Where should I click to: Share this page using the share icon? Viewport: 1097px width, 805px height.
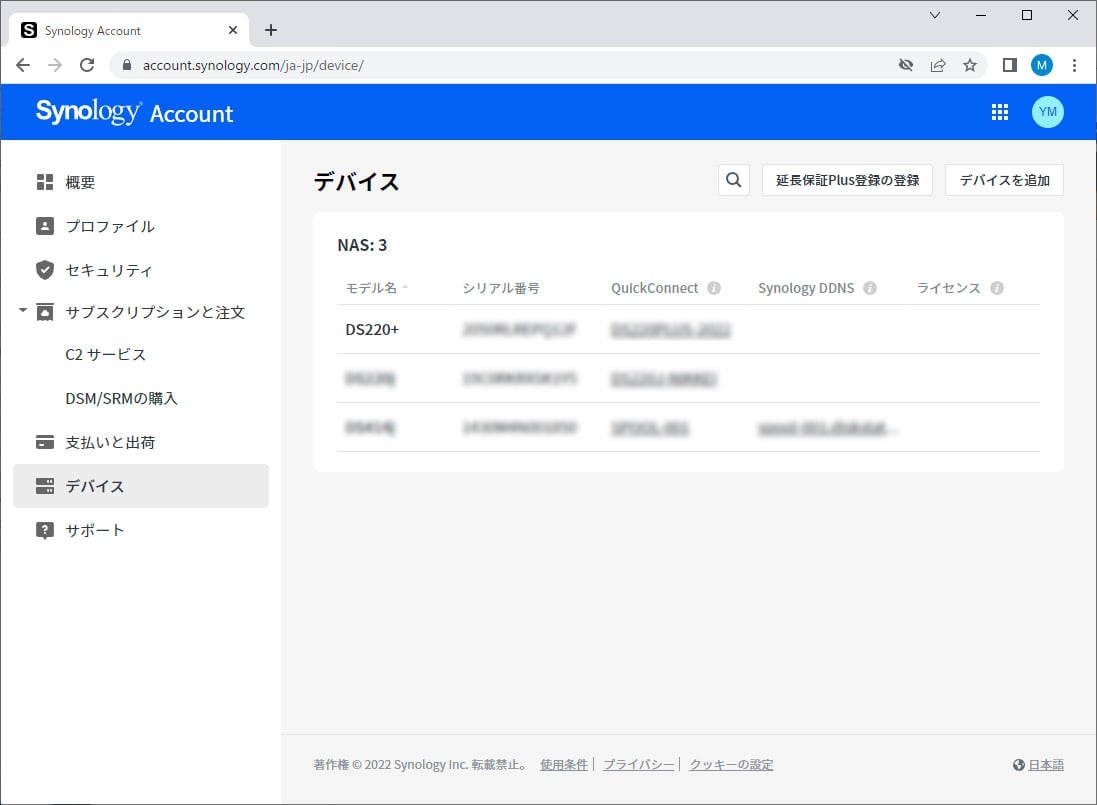click(937, 65)
